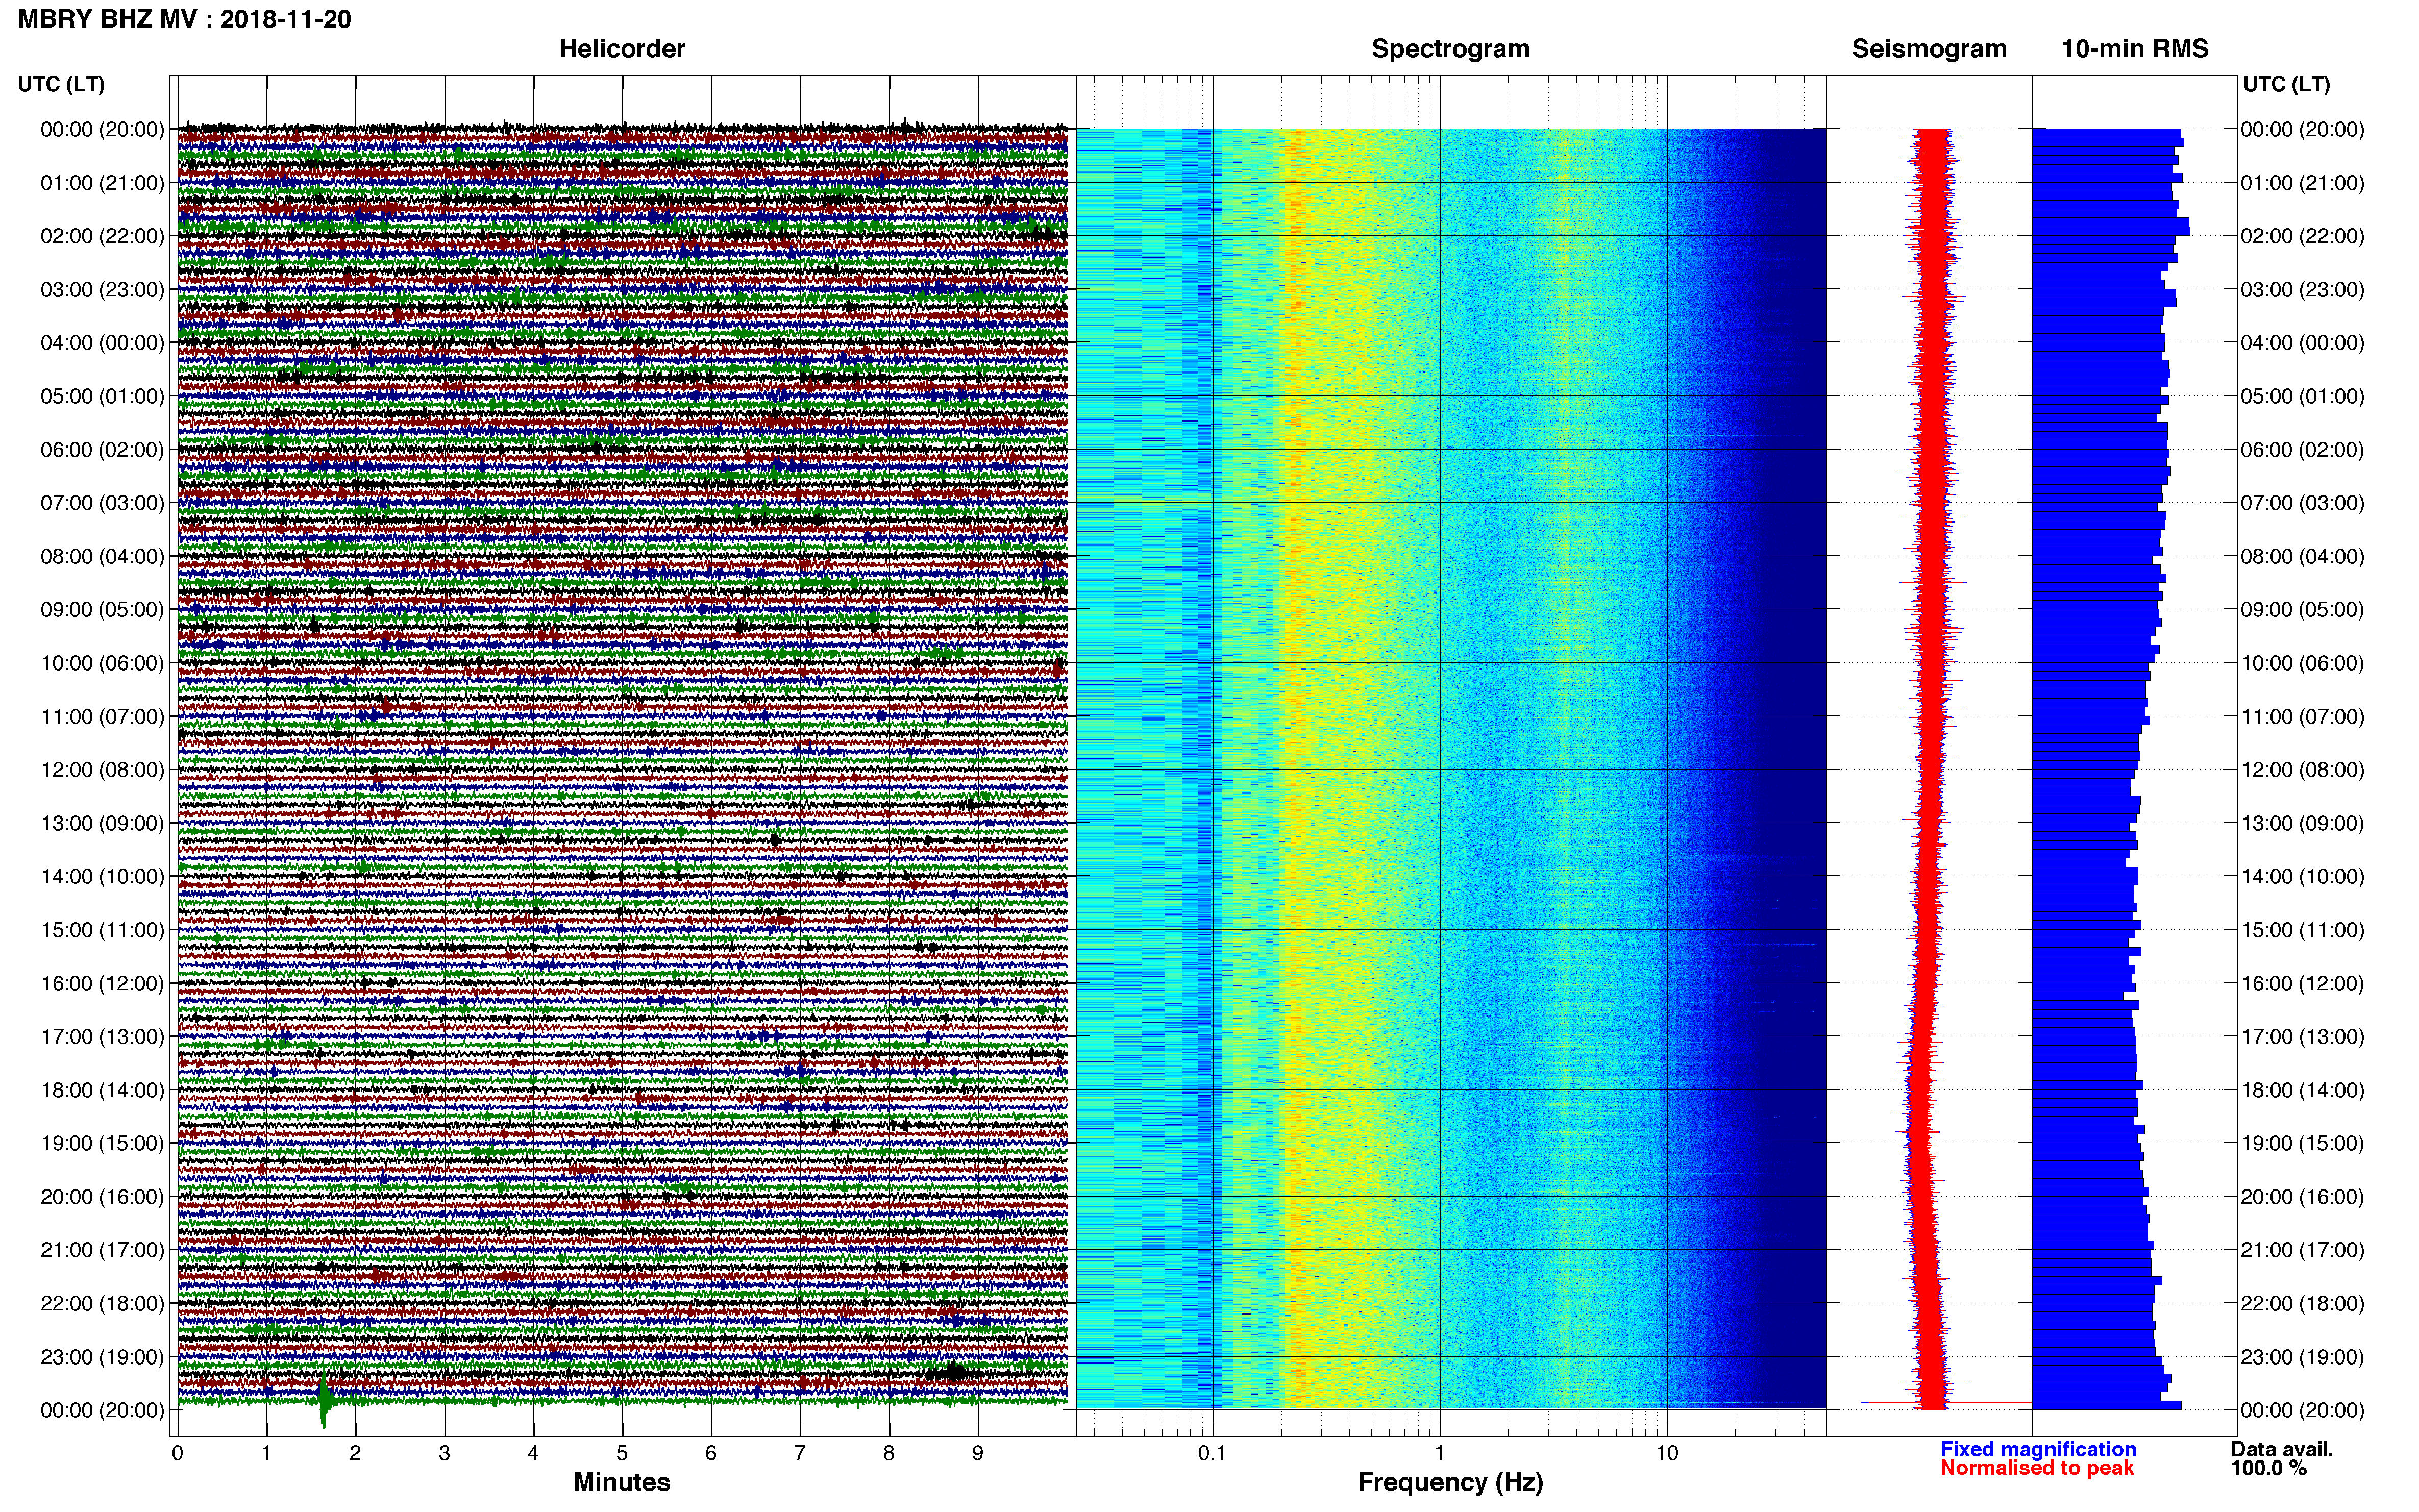Click left time label '10:00 (06:00)'
Screen dimensions: 2419x1512
tap(102, 663)
